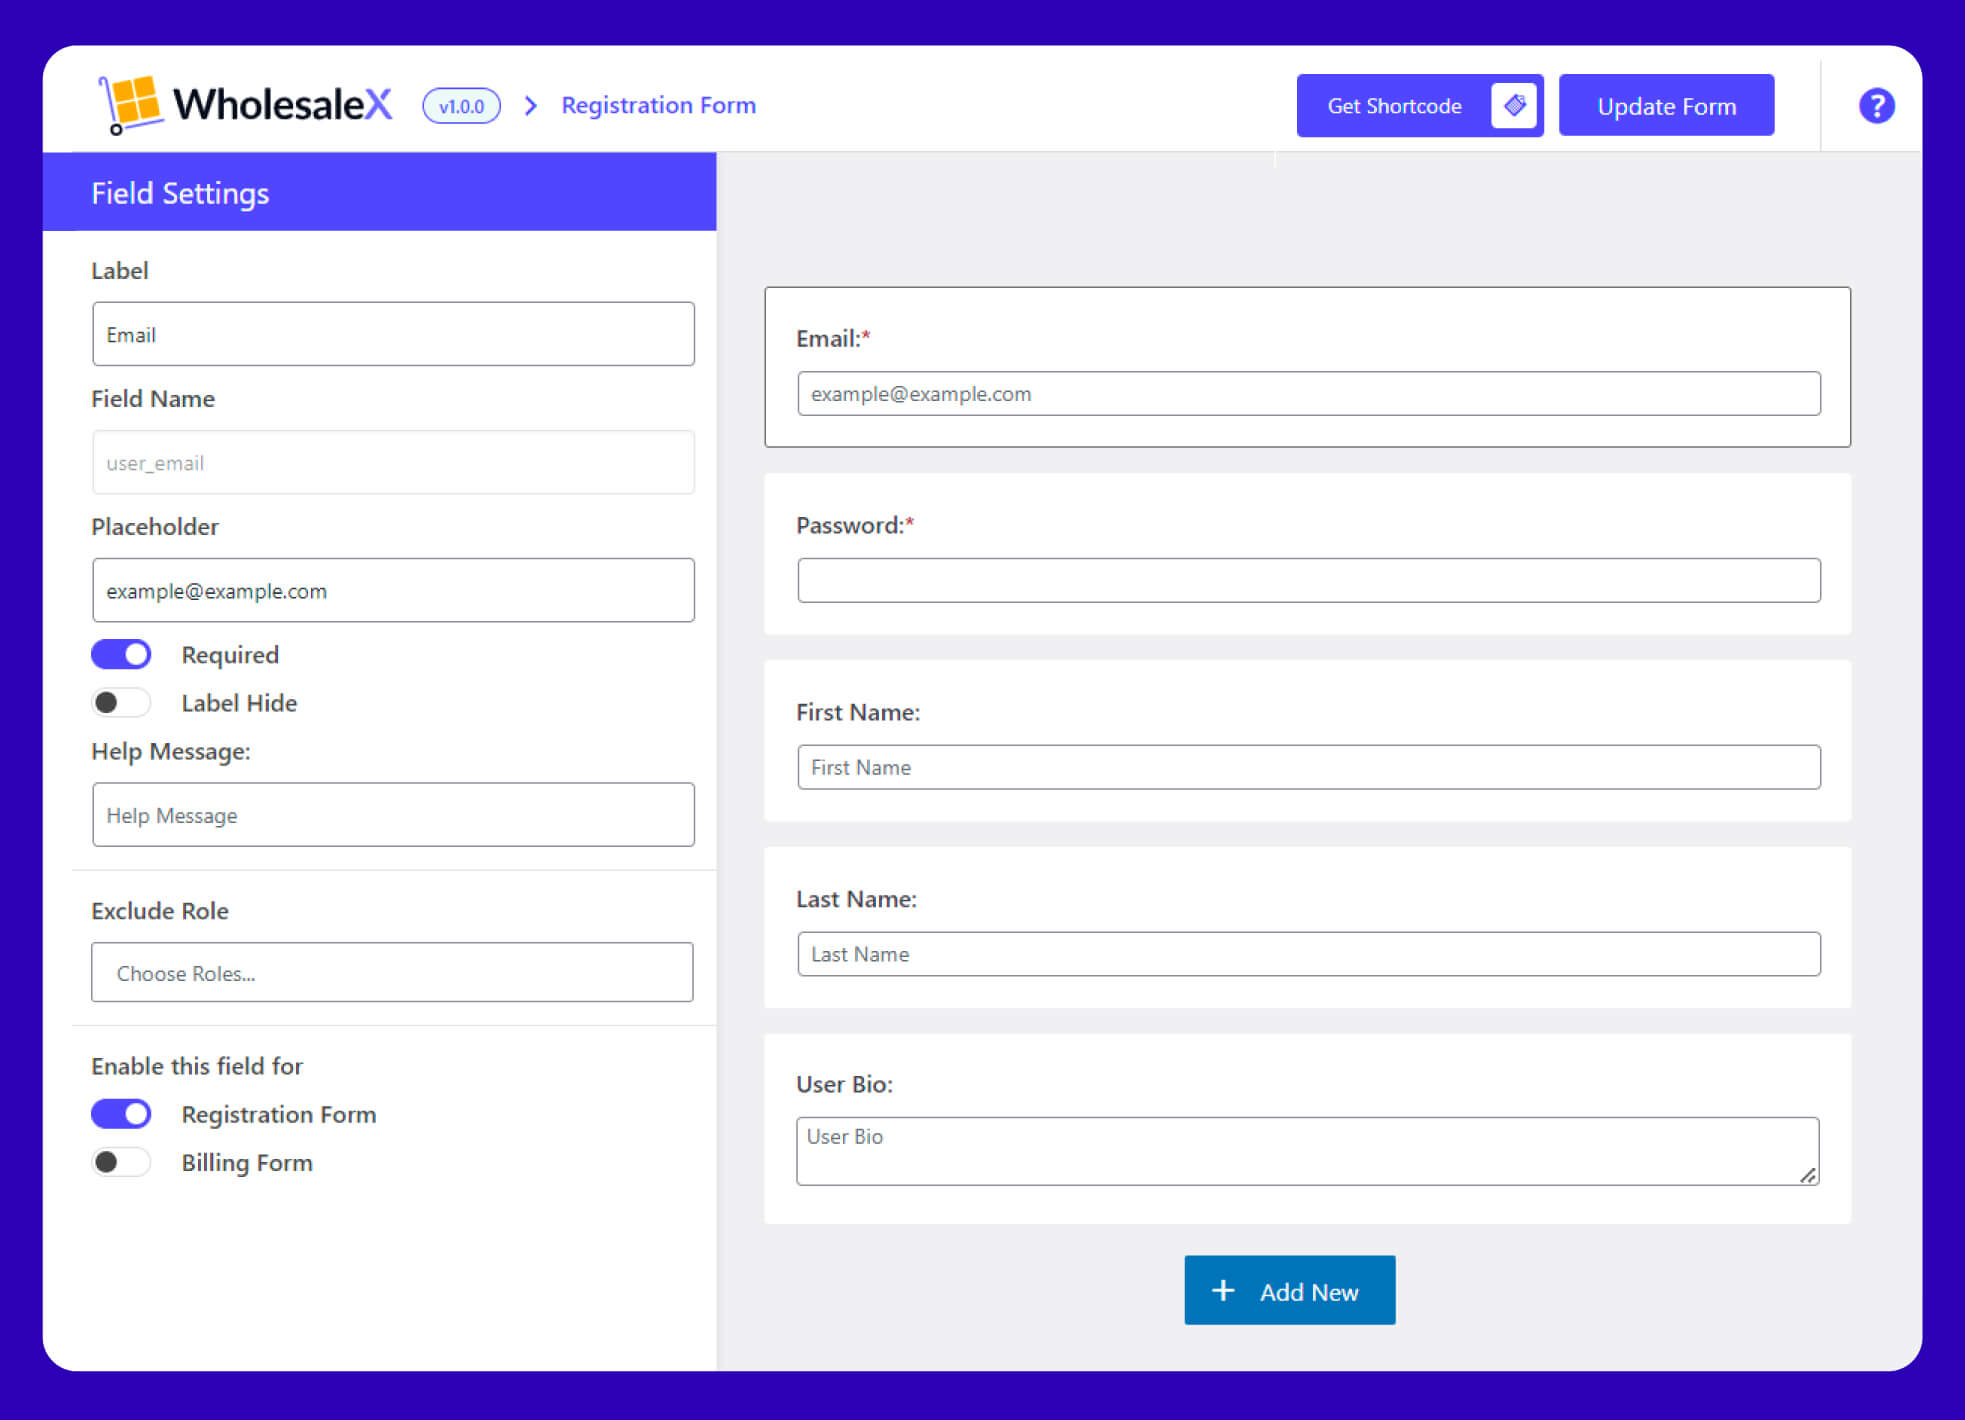Open the help question mark icon
This screenshot has width=1965, height=1420.
[x=1876, y=105]
